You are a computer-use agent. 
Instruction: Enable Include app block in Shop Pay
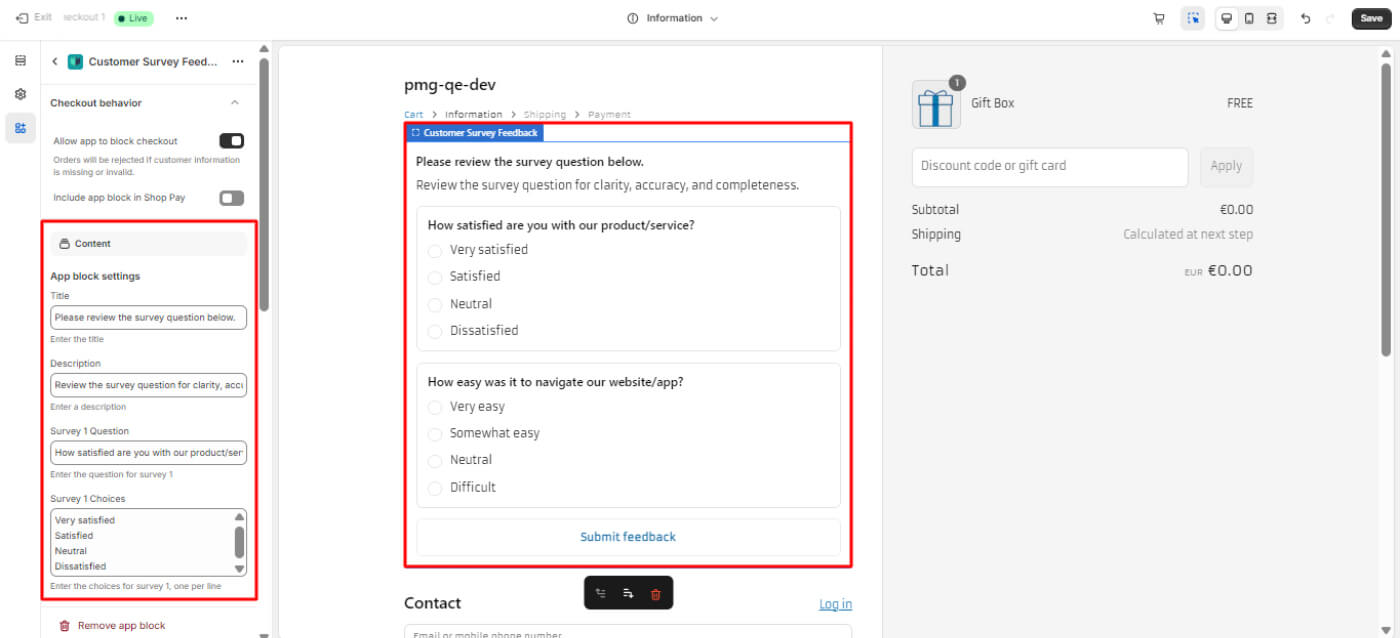(x=231, y=198)
